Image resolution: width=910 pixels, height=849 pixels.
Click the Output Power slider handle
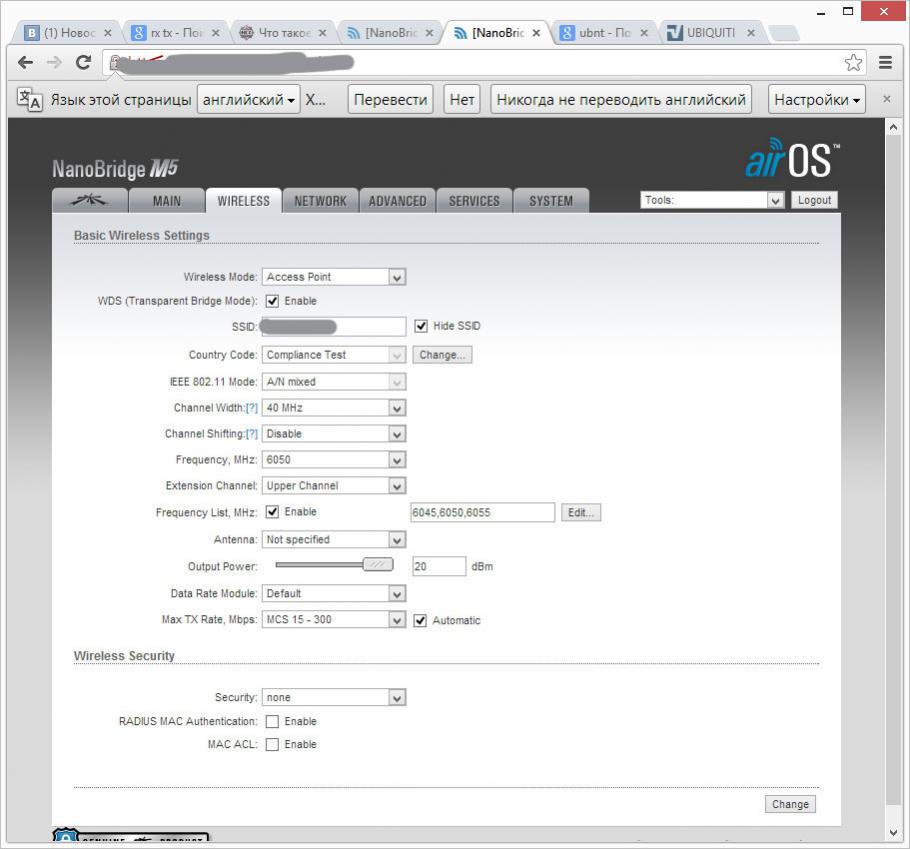tap(377, 565)
